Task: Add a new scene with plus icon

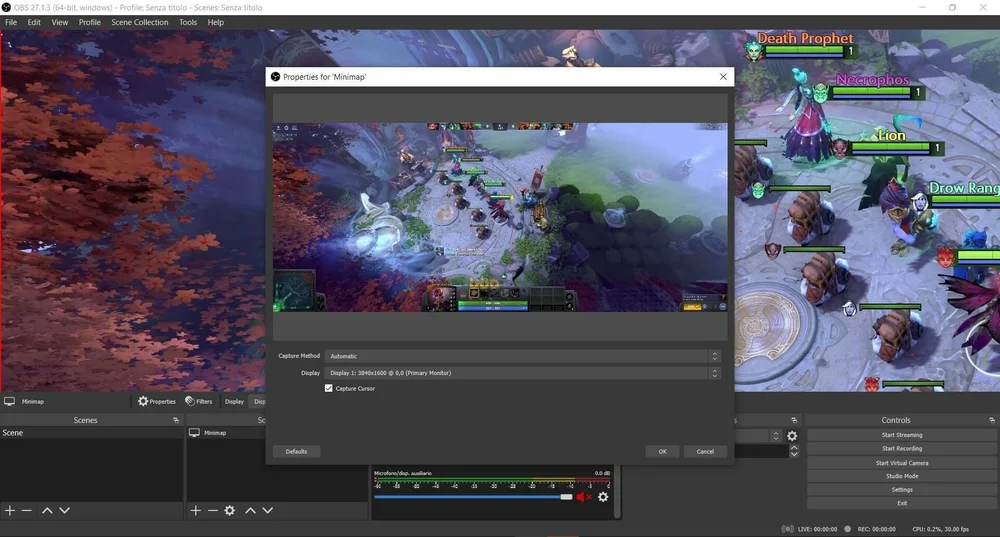Action: point(10,510)
